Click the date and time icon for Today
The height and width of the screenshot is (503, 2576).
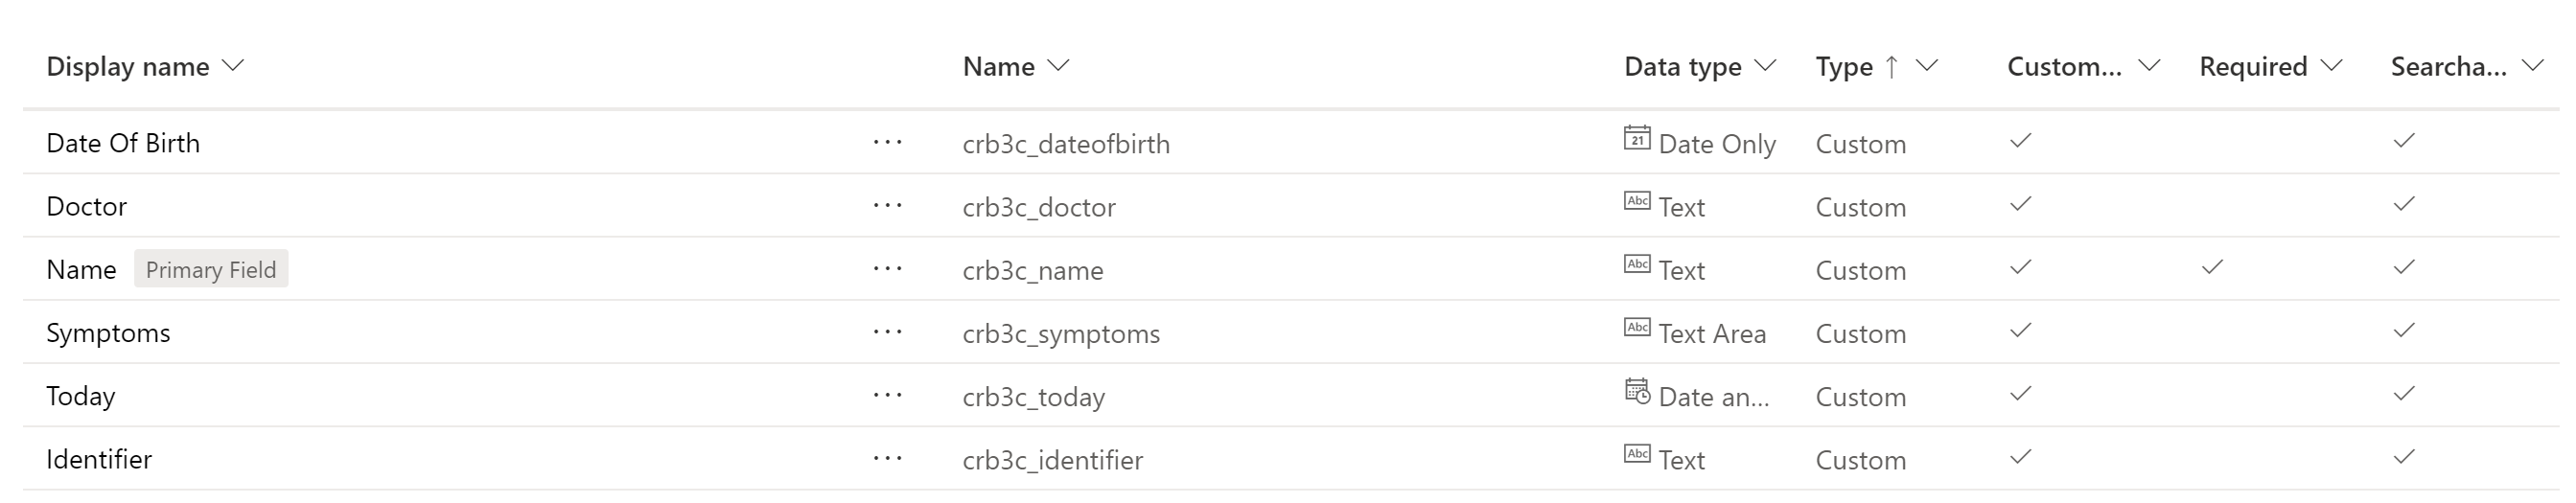click(1637, 391)
